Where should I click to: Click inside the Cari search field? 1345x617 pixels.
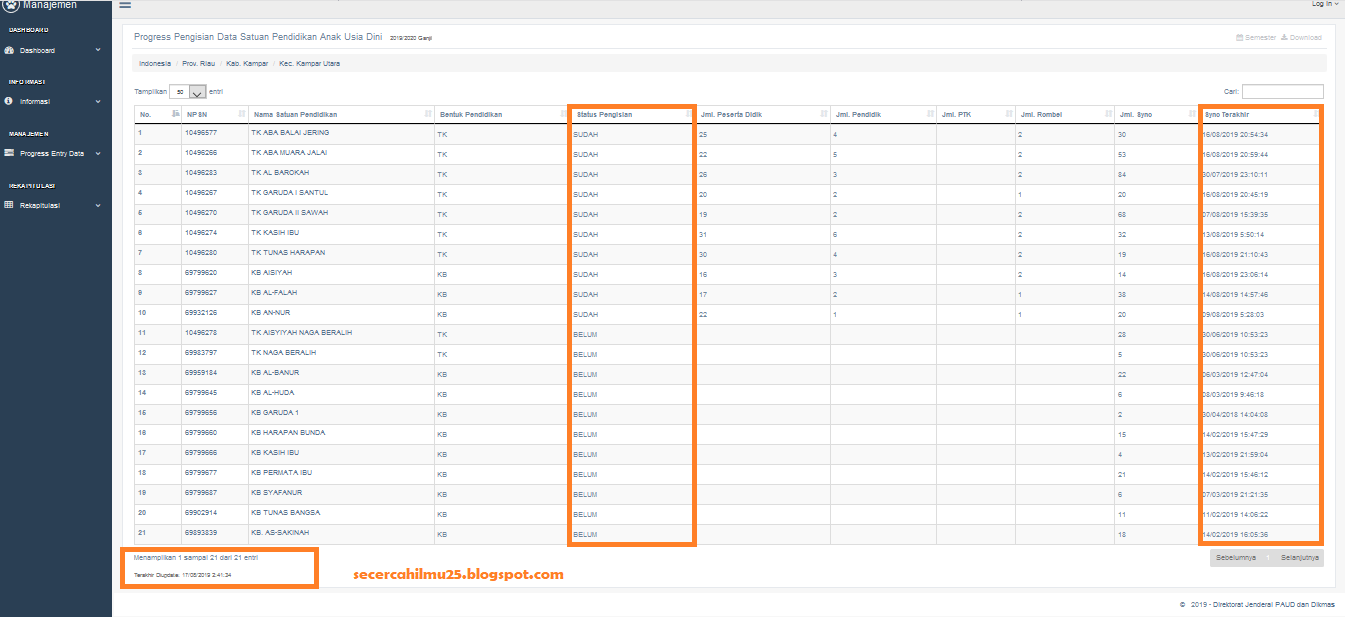click(1282, 90)
